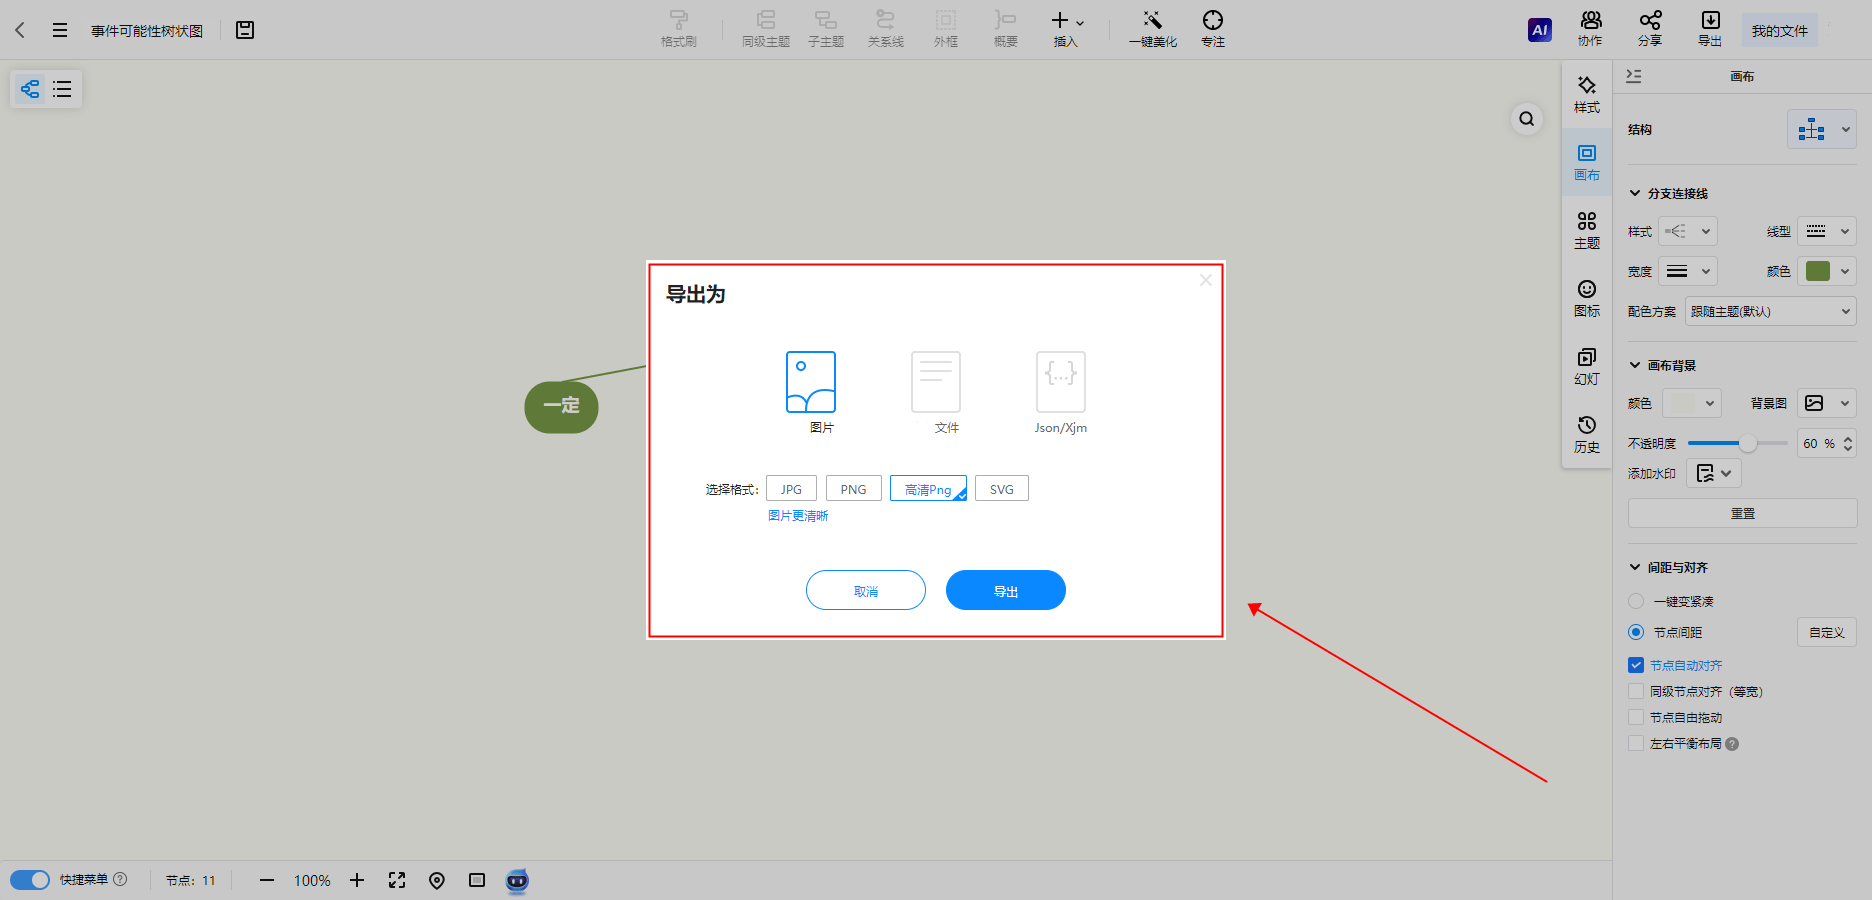Click the 一键美化 one-click beautify icon

1152,29
